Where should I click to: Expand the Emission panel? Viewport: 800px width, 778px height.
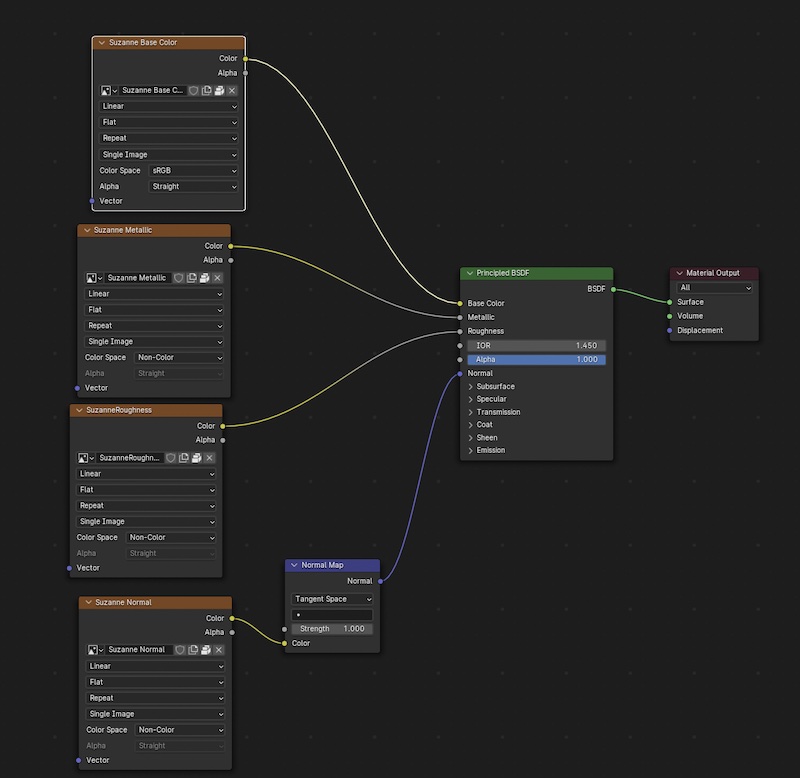(x=470, y=450)
